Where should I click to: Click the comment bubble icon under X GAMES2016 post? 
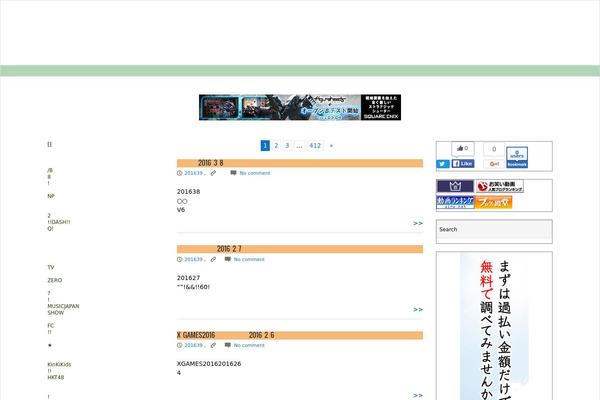pyautogui.click(x=228, y=345)
